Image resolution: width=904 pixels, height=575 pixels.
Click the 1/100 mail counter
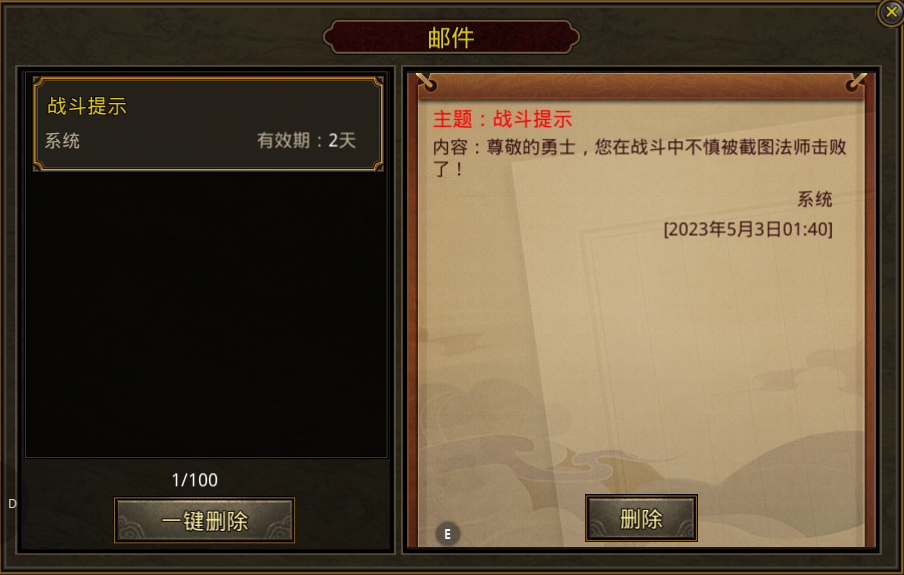pos(195,480)
